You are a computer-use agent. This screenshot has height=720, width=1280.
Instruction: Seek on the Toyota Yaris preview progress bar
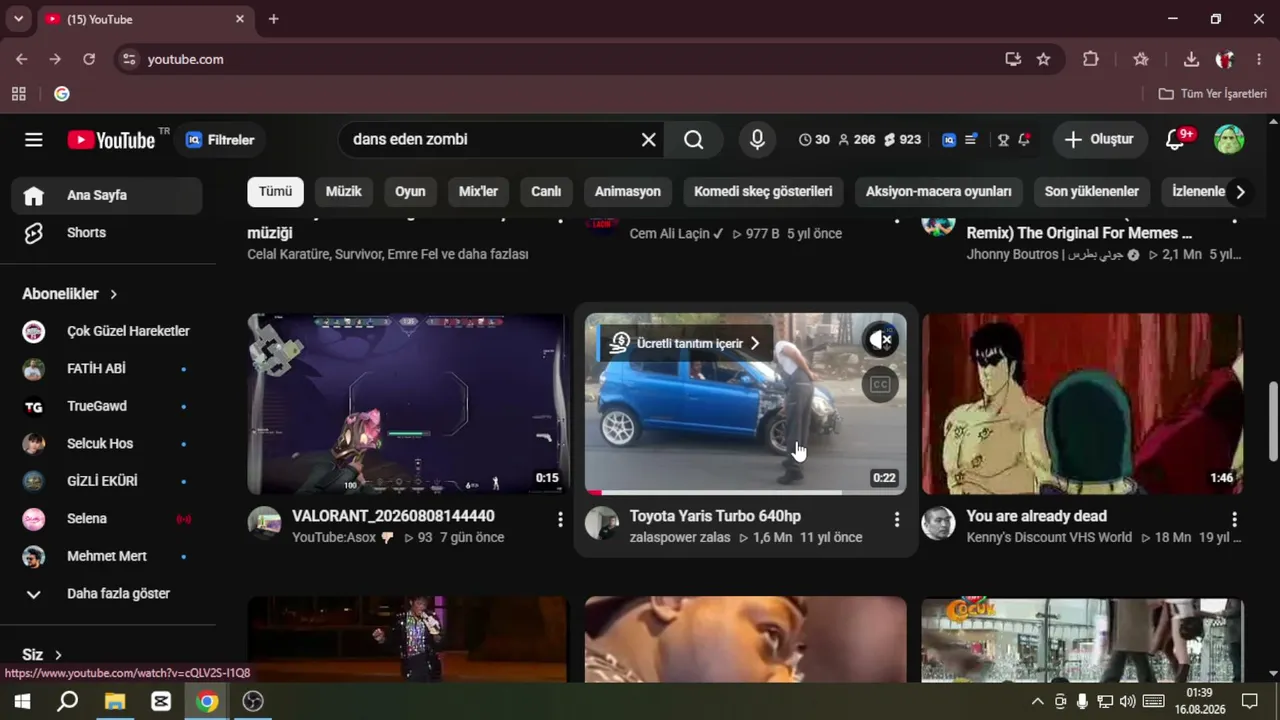coord(746,492)
